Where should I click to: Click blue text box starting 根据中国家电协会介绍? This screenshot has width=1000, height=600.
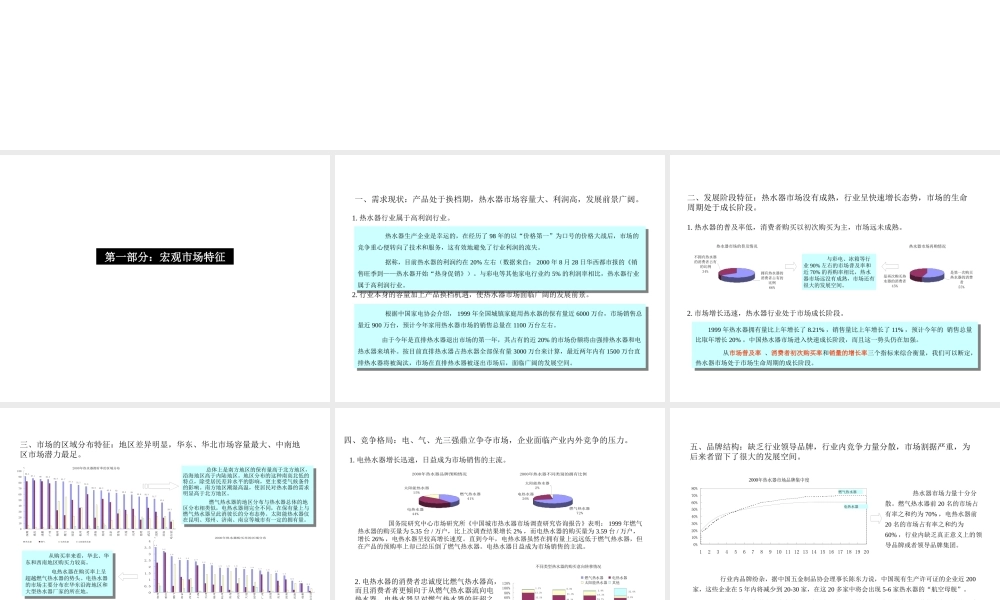coord(501,337)
